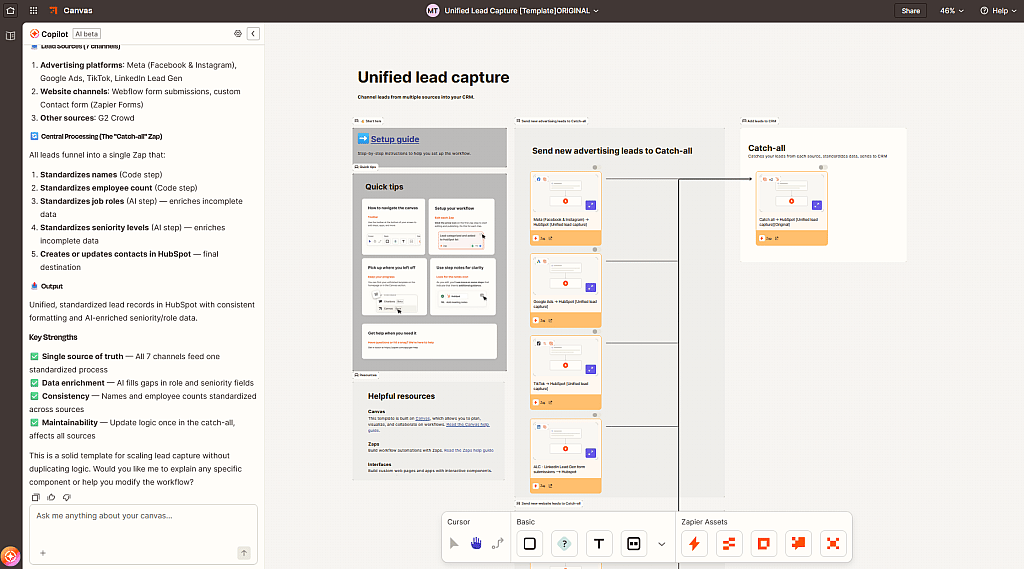This screenshot has width=1024, height=569.
Task: Open the Google Ads Zap card
Action: click(566, 291)
